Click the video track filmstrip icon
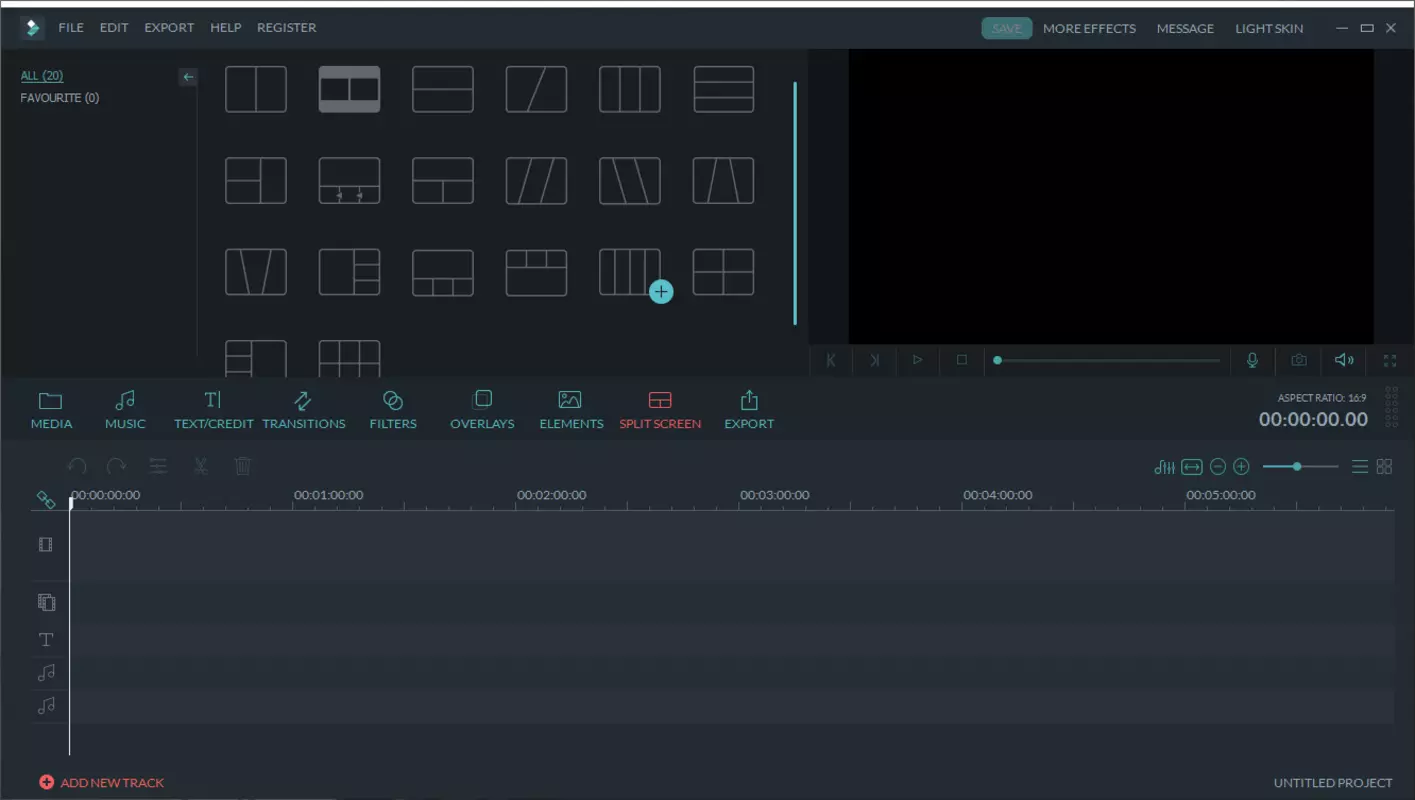This screenshot has width=1415, height=800. pyautogui.click(x=45, y=545)
